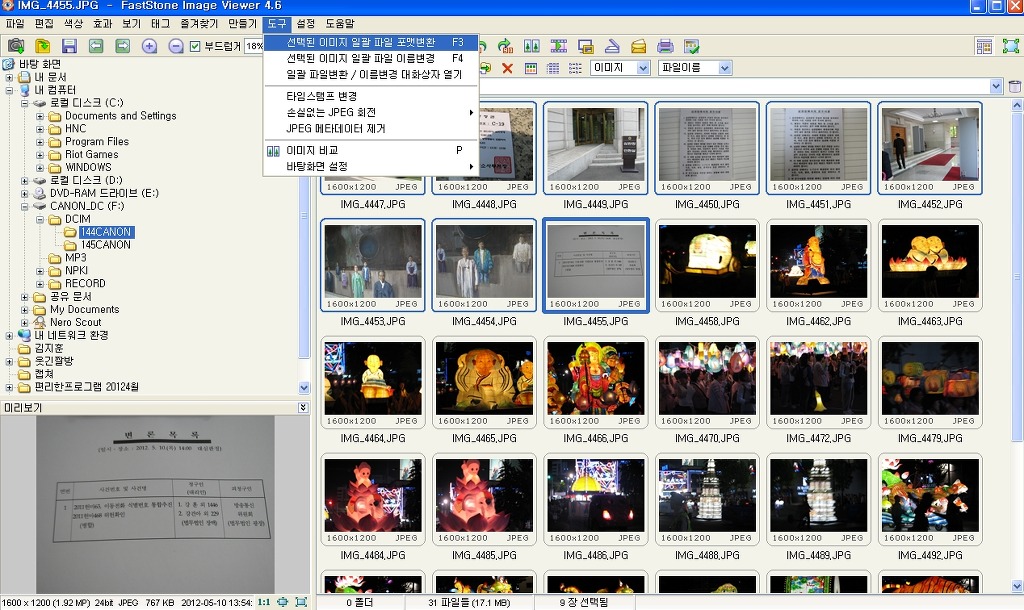The width and height of the screenshot is (1024, 610).
Task: Click the blue floppy disk Save icon
Action: 69,46
